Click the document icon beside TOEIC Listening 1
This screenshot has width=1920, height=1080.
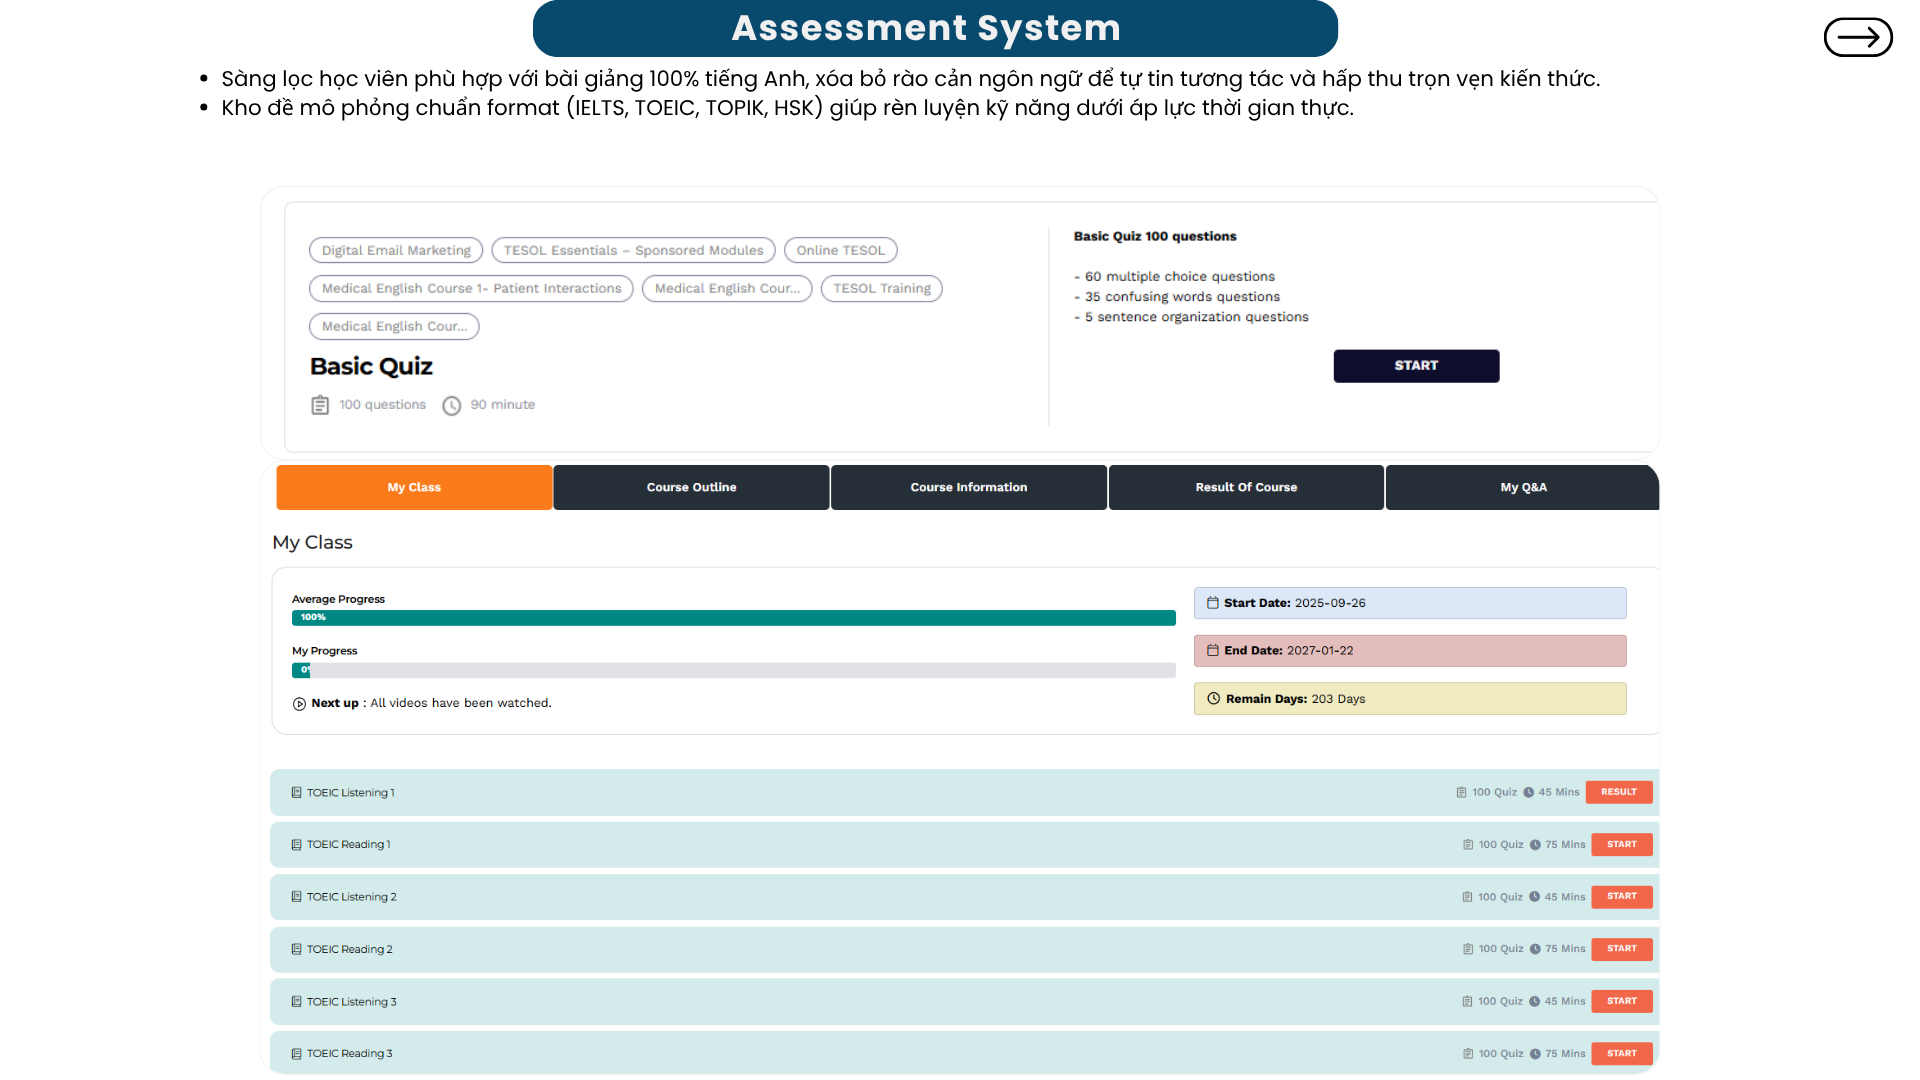coord(296,793)
